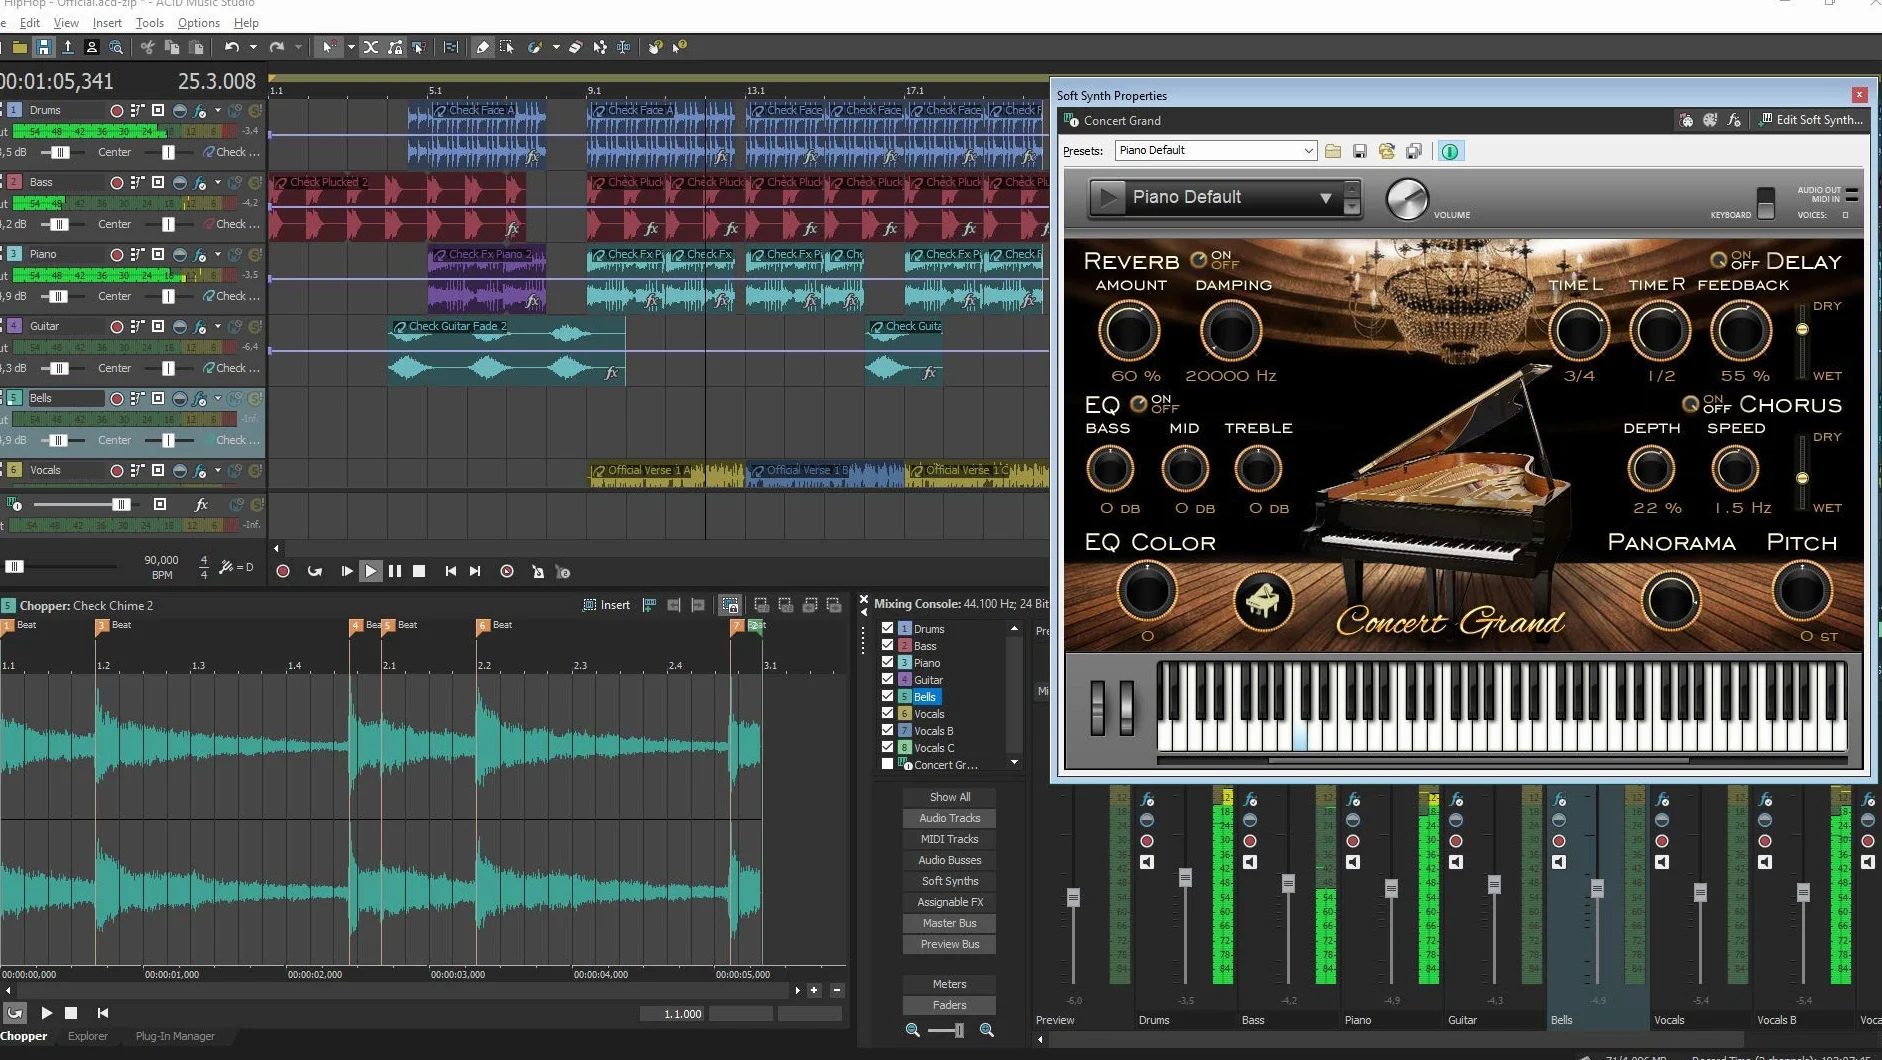Click Edit Soft Synth... button
The width and height of the screenshot is (1882, 1060).
(x=1812, y=119)
